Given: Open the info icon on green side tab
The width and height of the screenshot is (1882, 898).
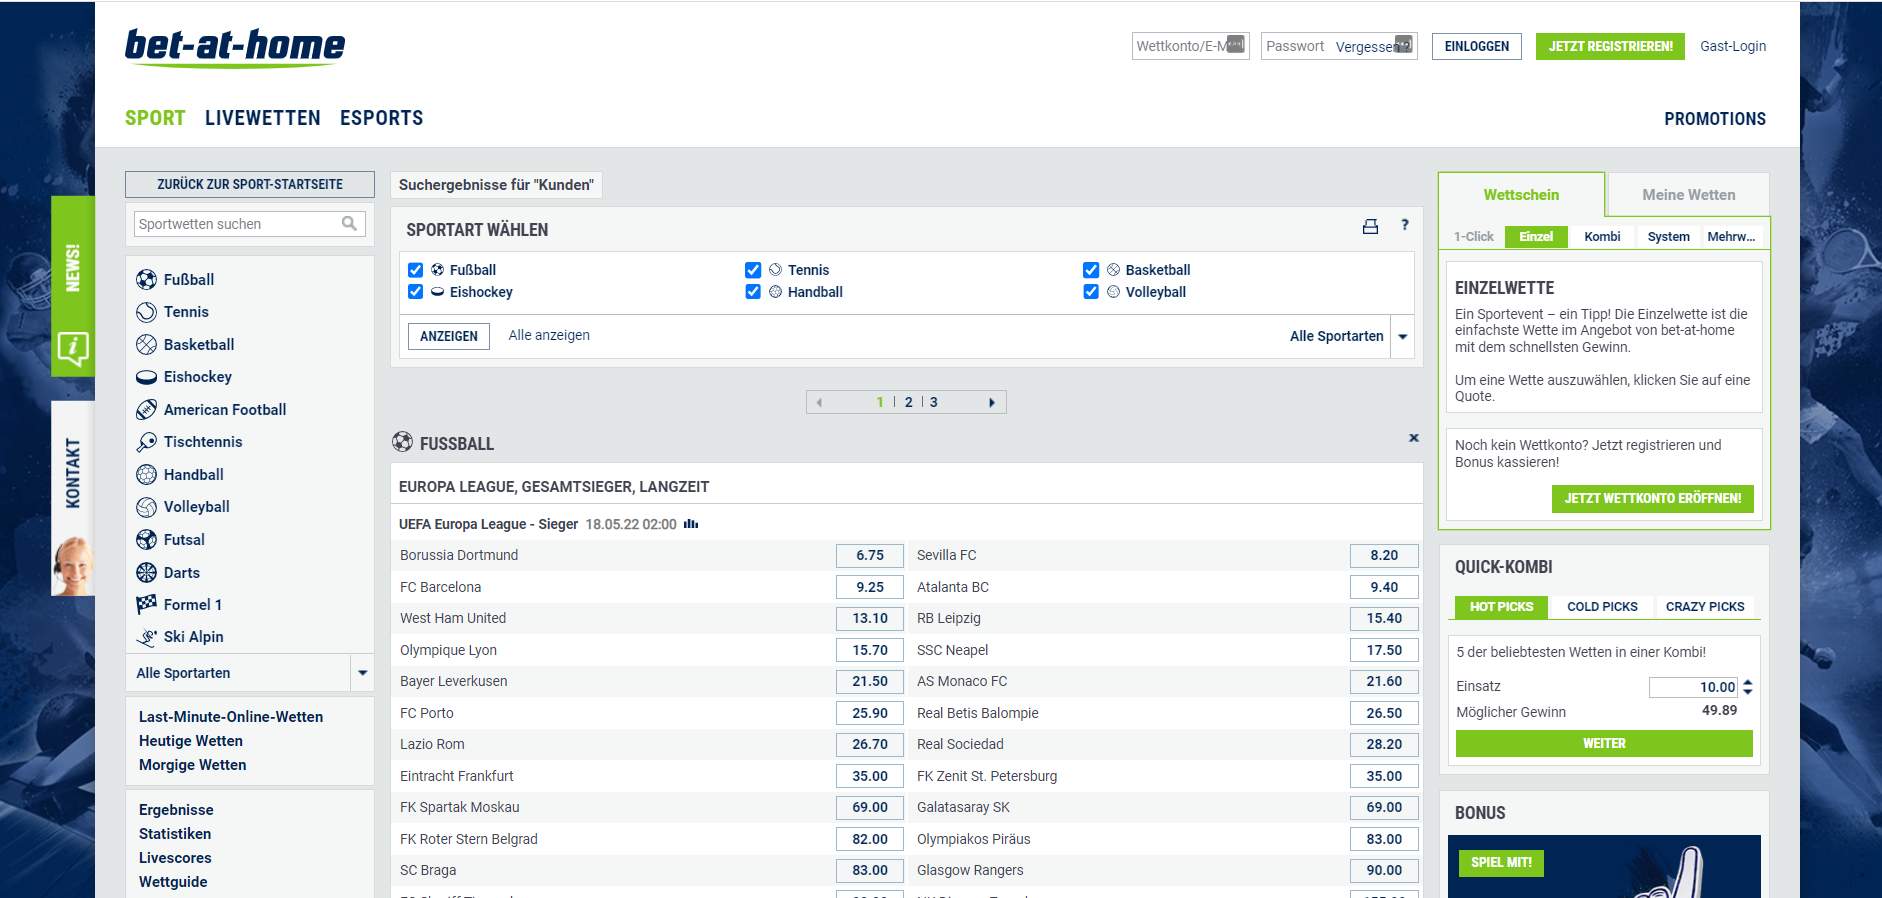Looking at the screenshot, I should pyautogui.click(x=73, y=348).
